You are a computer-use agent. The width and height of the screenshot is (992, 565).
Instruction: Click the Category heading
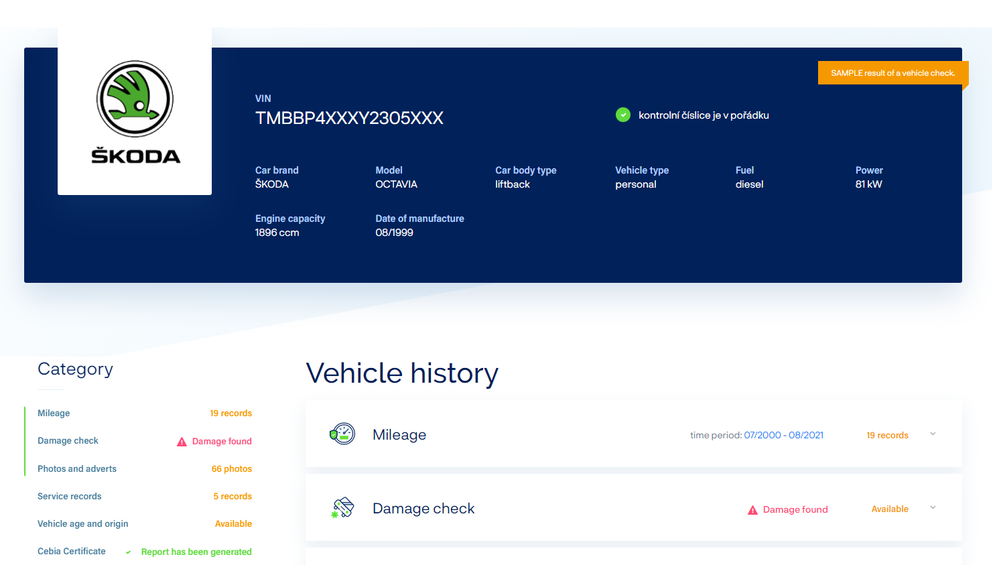tap(75, 369)
